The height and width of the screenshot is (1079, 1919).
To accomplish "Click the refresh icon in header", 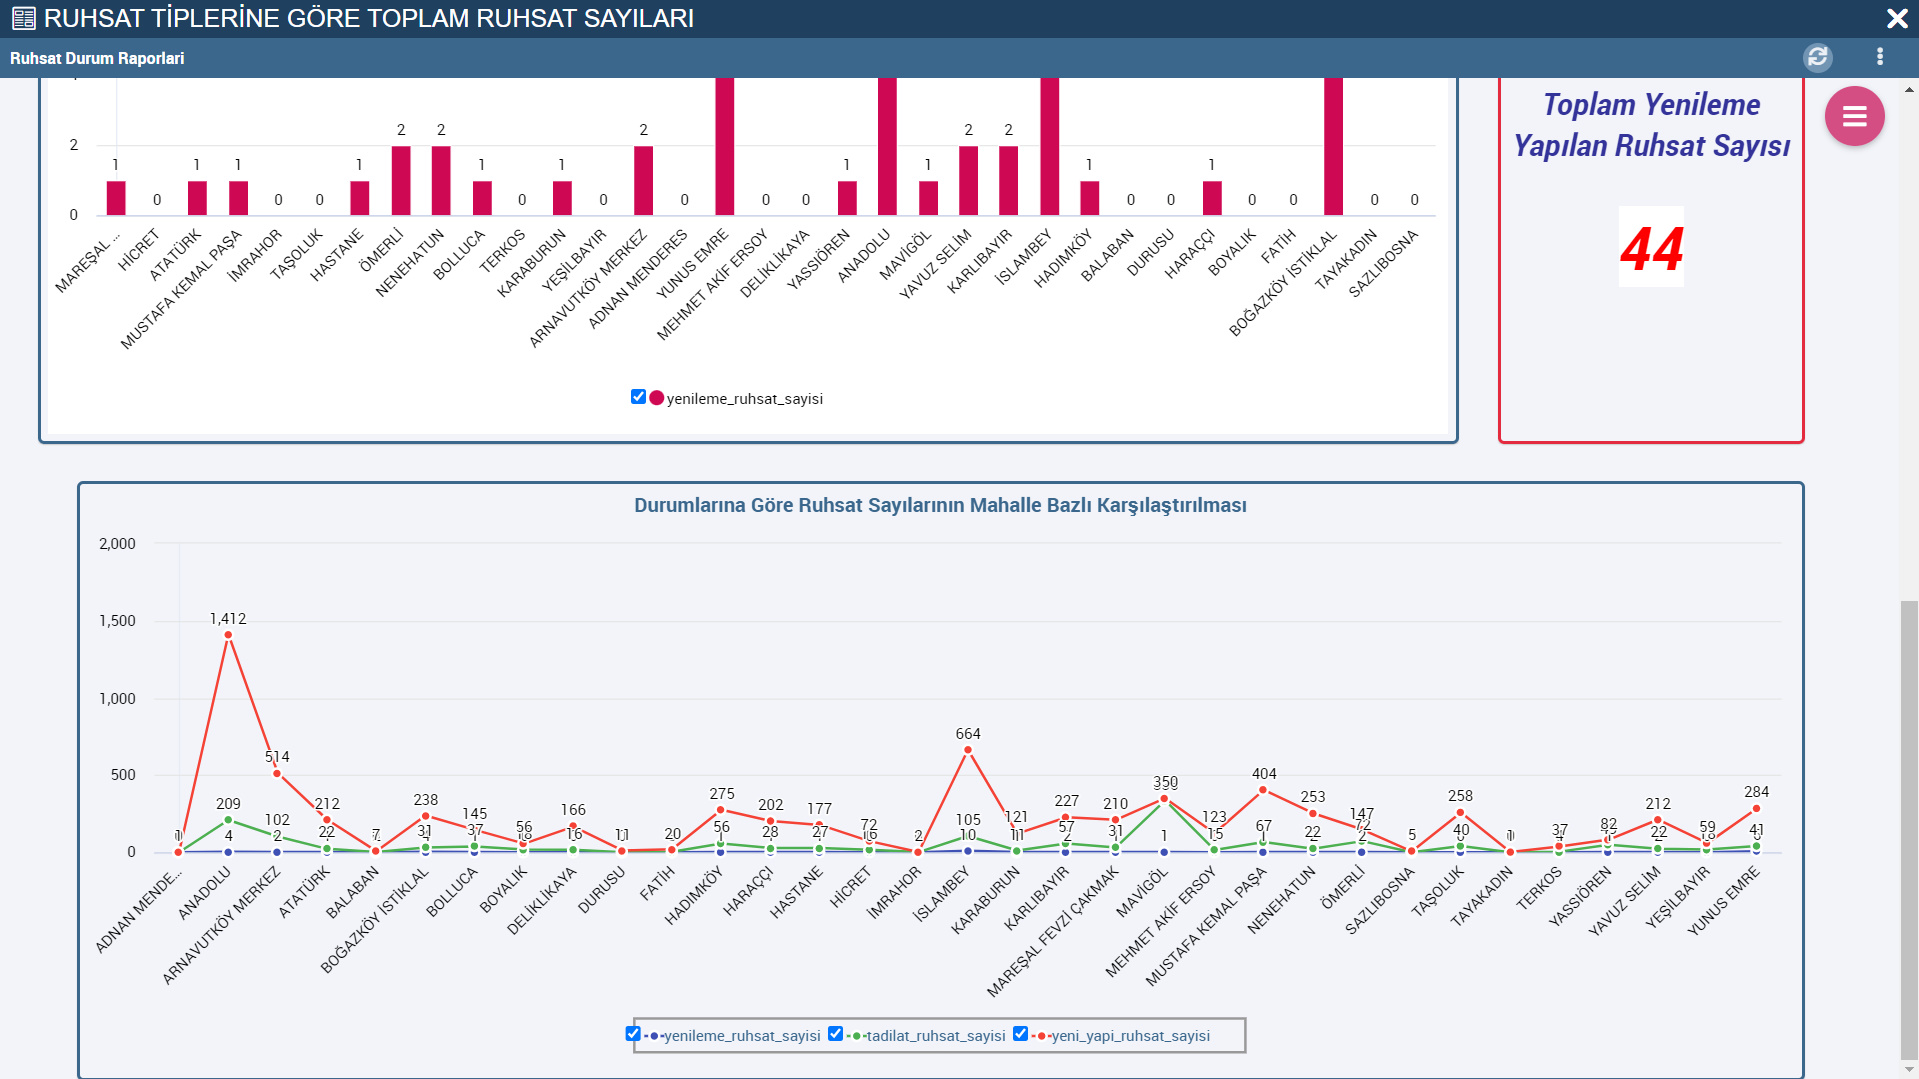I will pyautogui.click(x=1817, y=58).
